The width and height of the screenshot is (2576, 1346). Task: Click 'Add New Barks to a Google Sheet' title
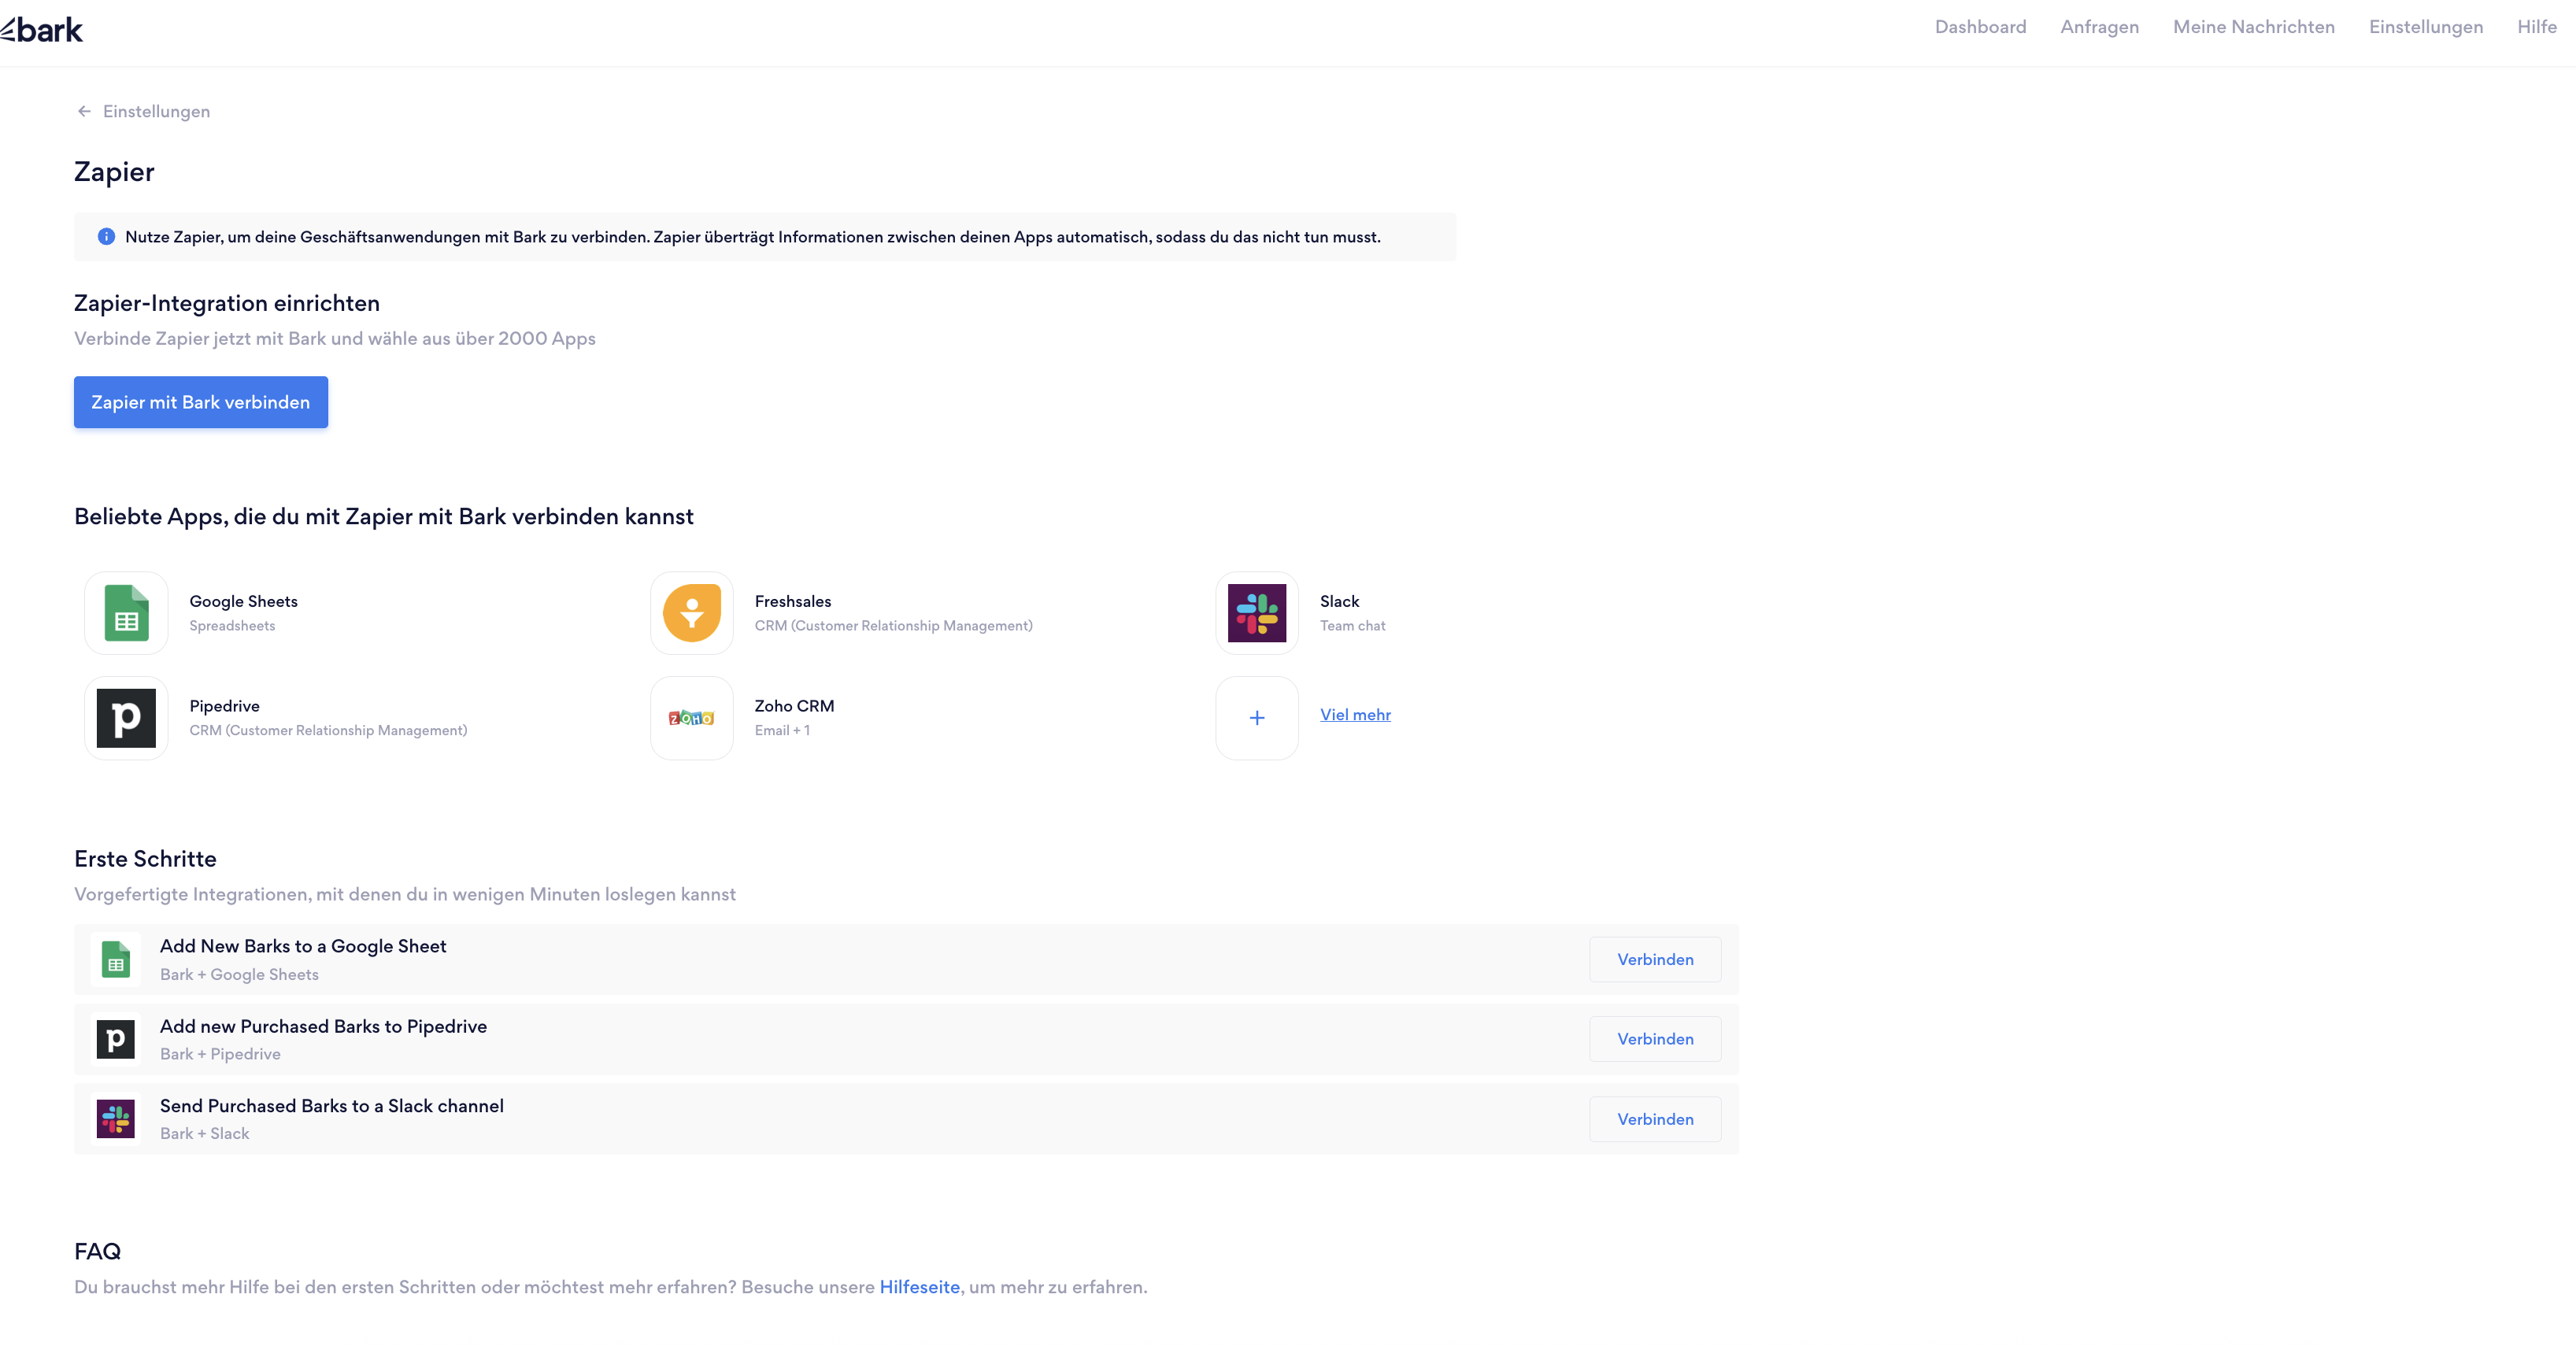click(x=303, y=946)
